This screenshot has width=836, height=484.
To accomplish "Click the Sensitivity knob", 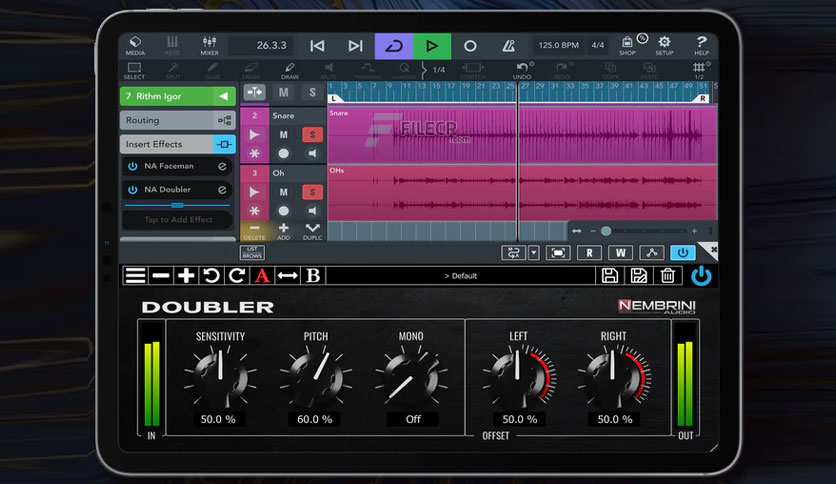I will click(x=220, y=375).
